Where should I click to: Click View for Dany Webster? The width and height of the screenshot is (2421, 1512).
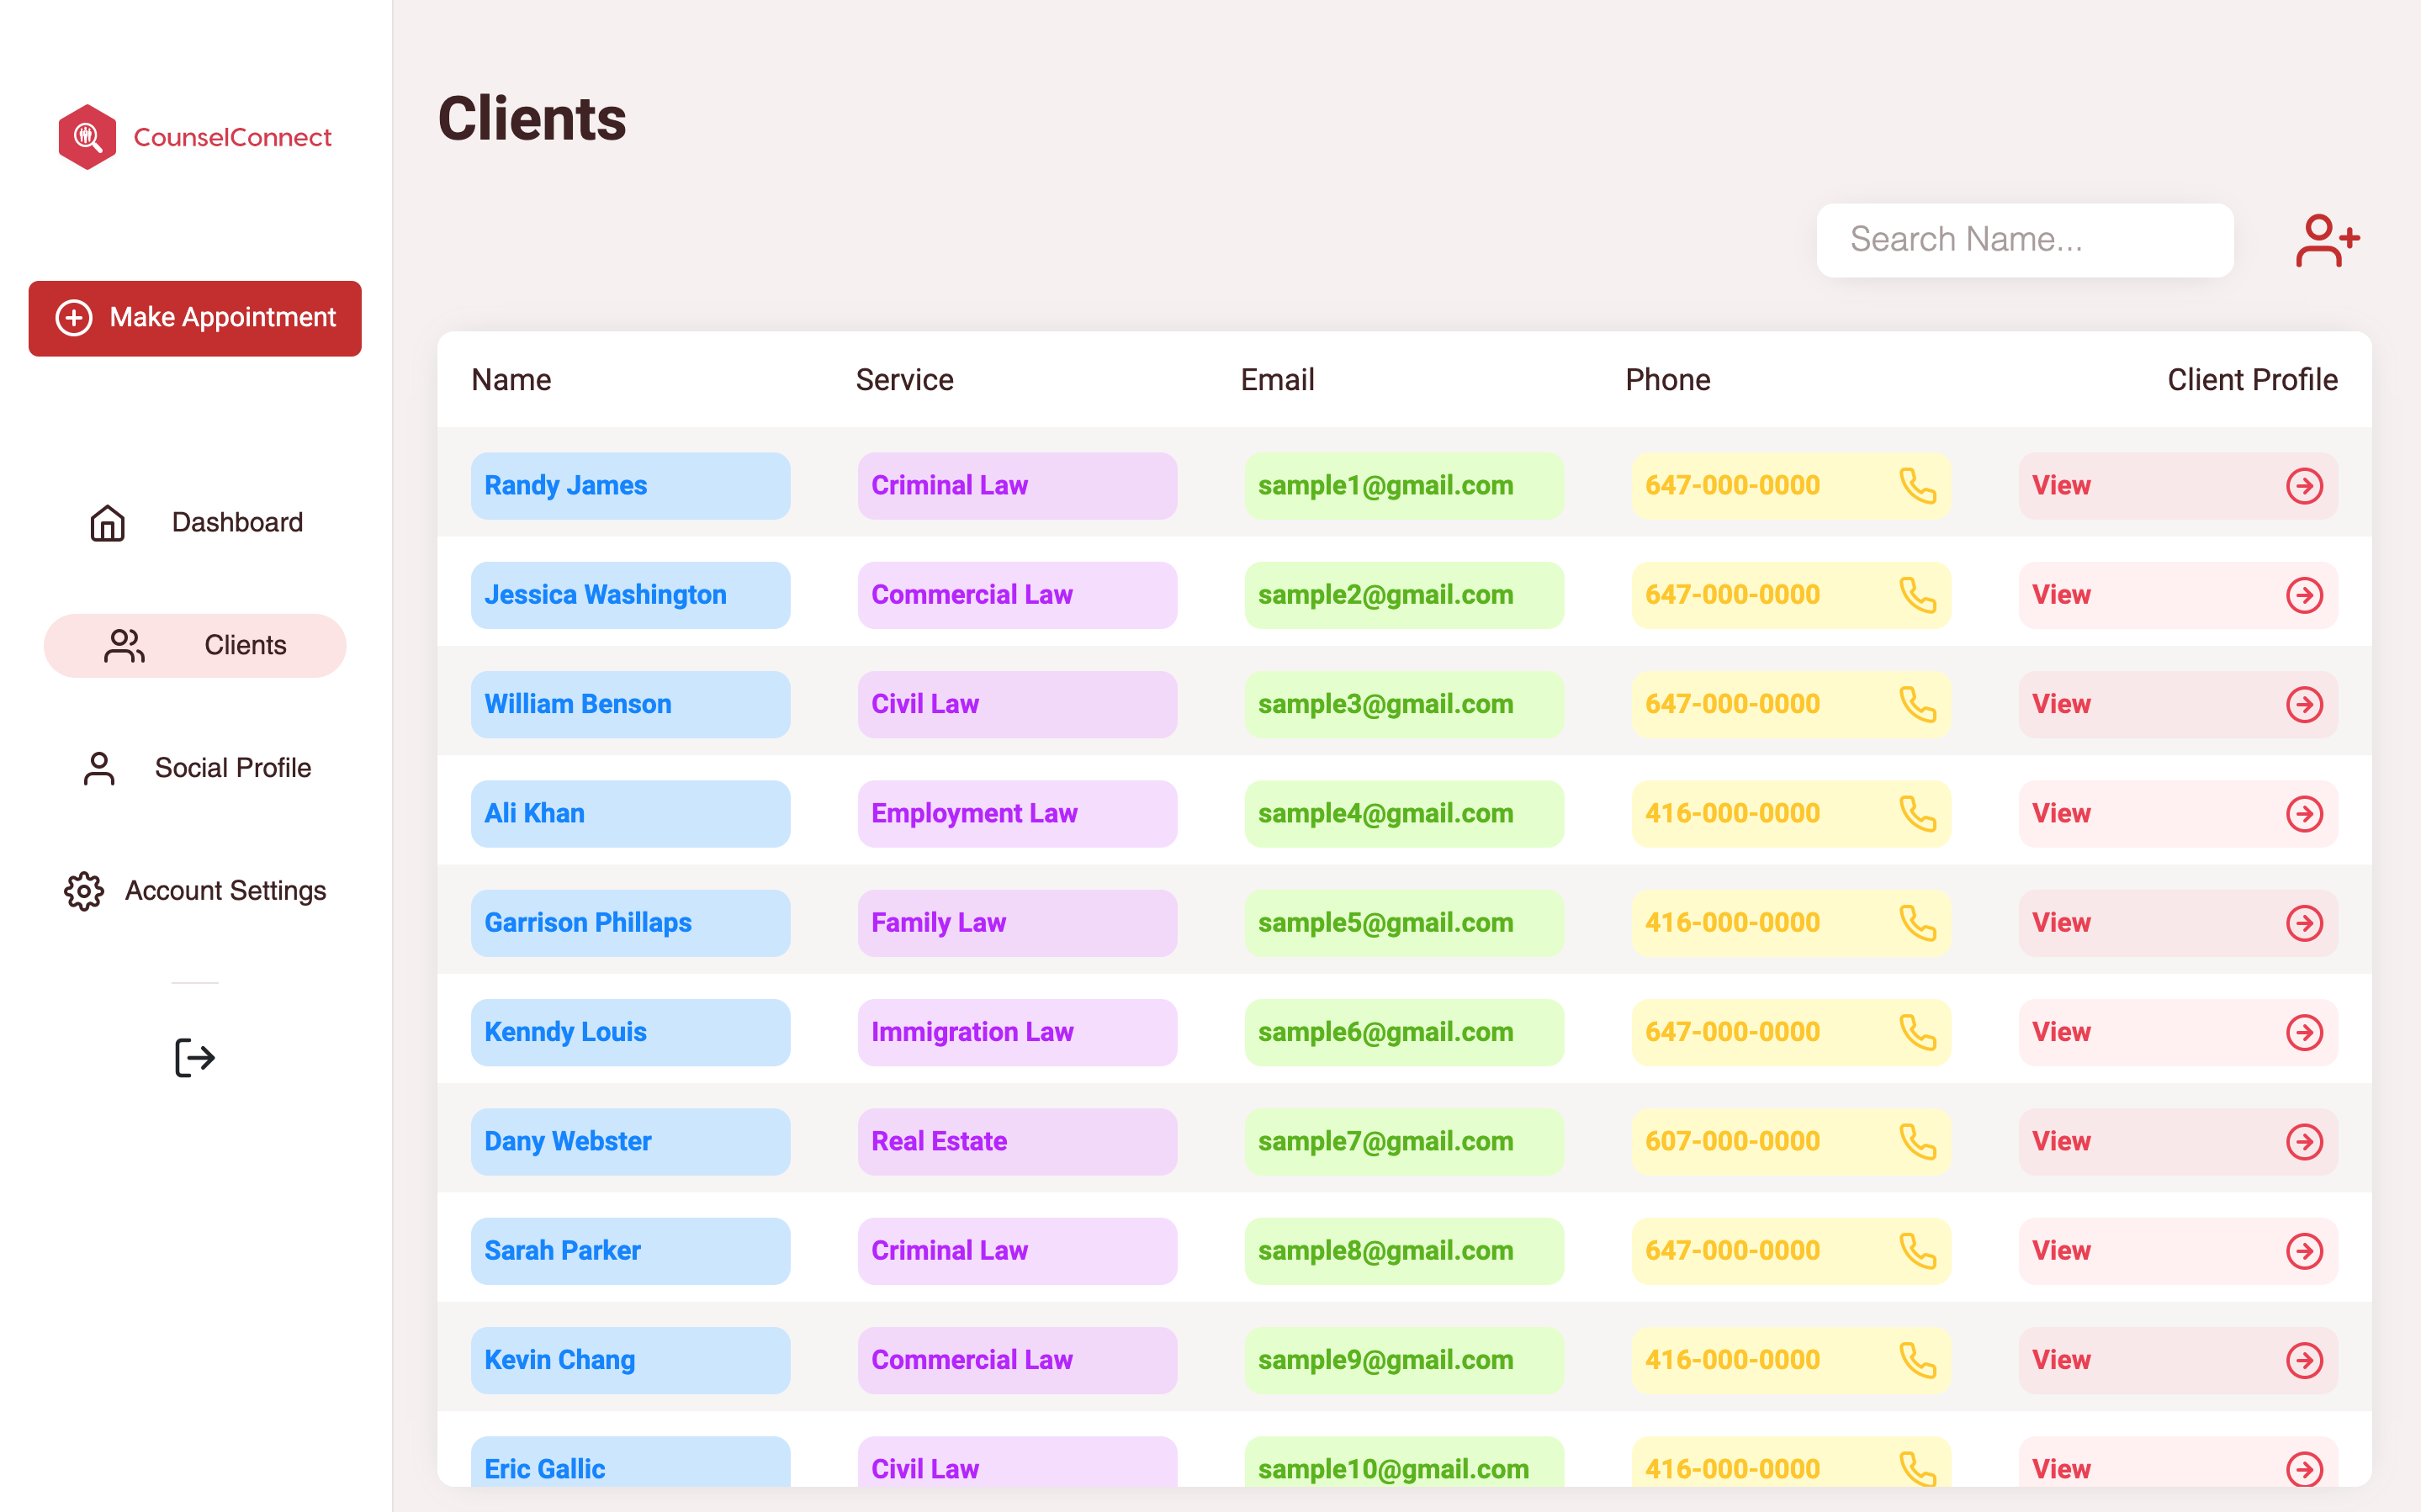click(x=2177, y=1142)
